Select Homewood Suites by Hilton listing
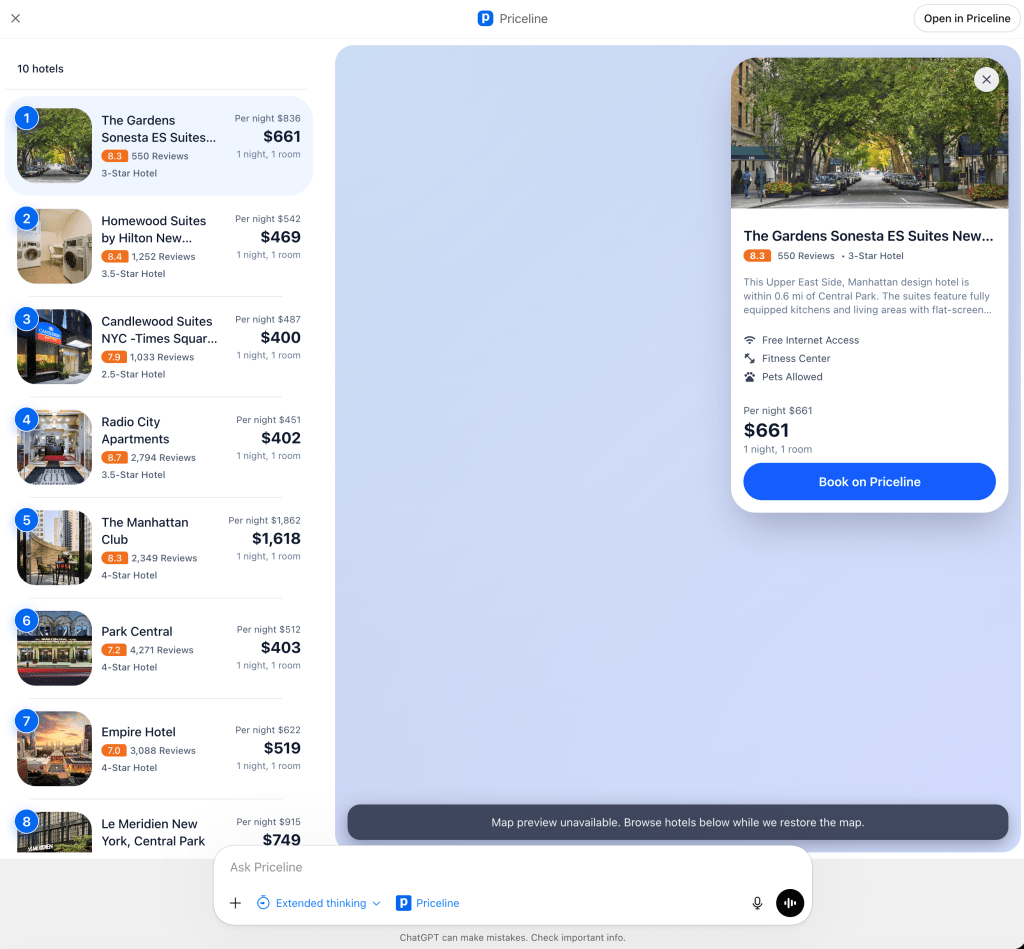The image size is (1024, 949). pyautogui.click(x=160, y=246)
